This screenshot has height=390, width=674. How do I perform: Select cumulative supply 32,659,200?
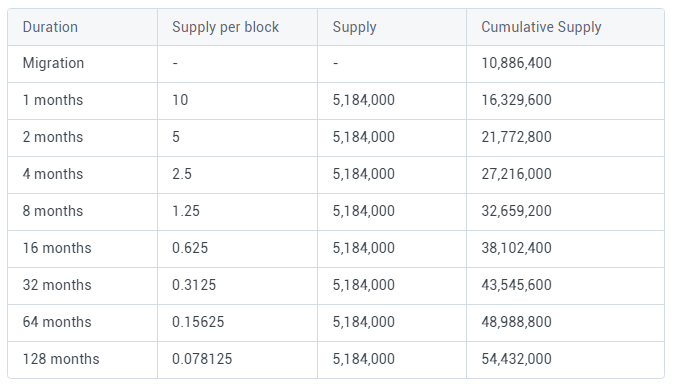point(516,211)
